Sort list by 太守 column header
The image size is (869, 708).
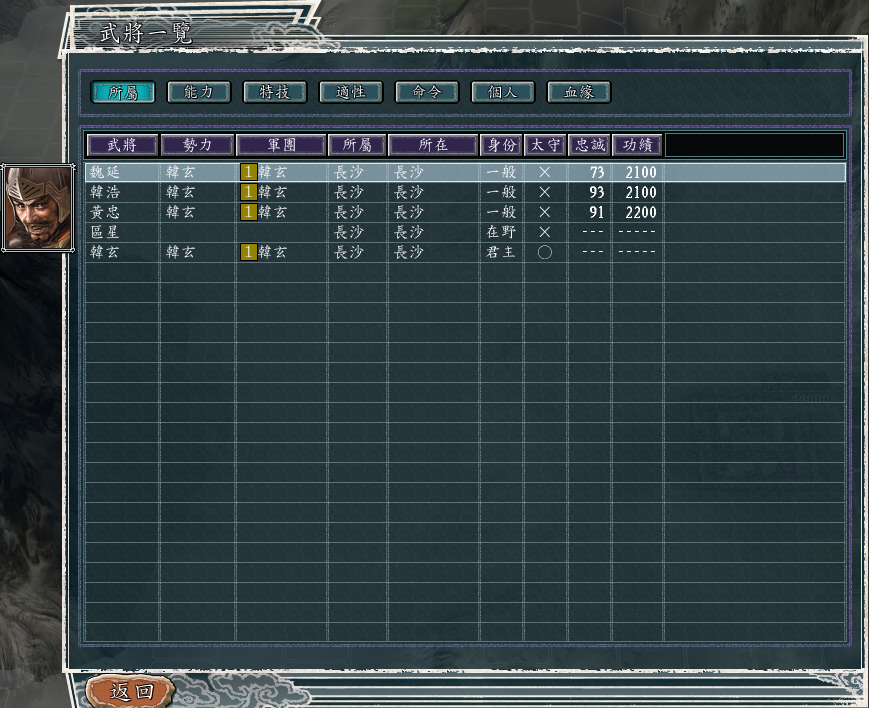tap(545, 145)
